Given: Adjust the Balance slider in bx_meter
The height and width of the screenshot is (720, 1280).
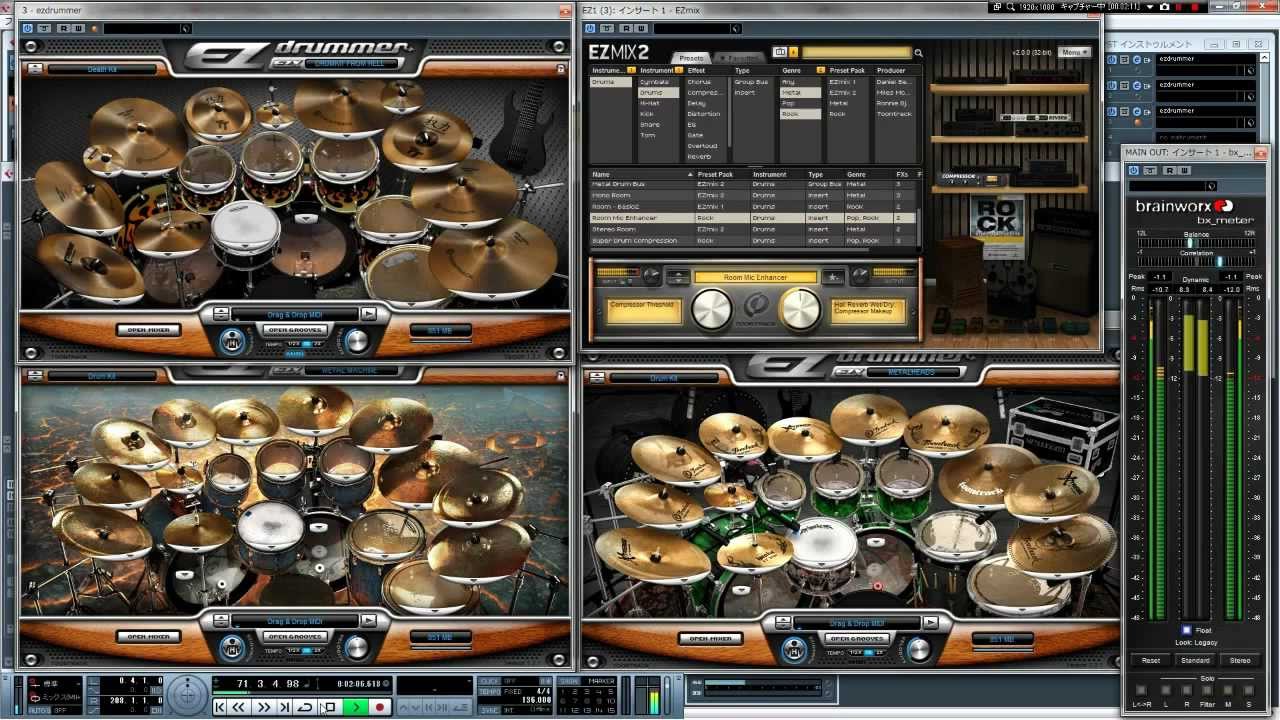Looking at the screenshot, I should (1196, 243).
